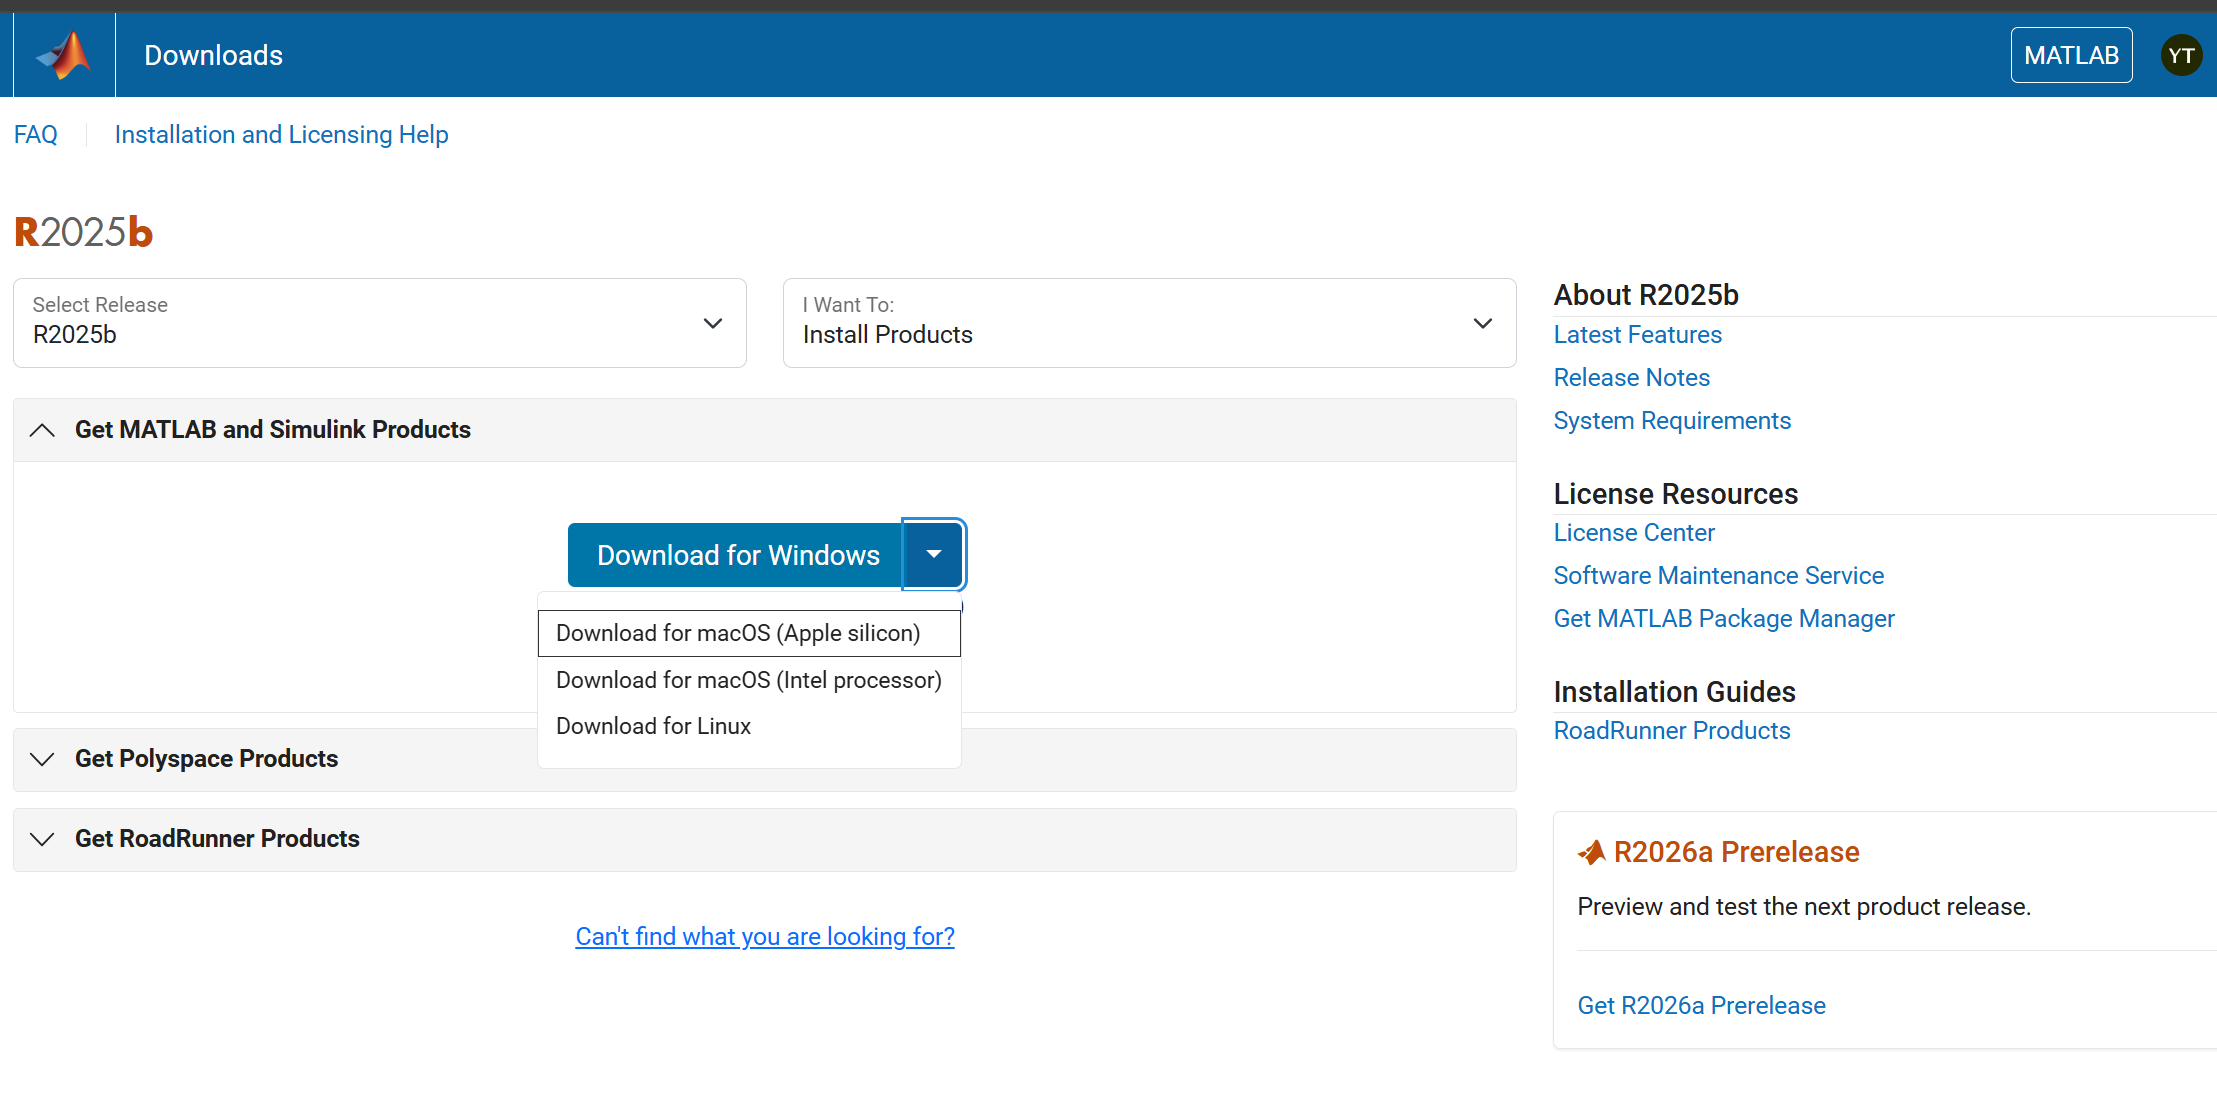Open the Select Release dropdown
The height and width of the screenshot is (1117, 2217).
(x=379, y=323)
